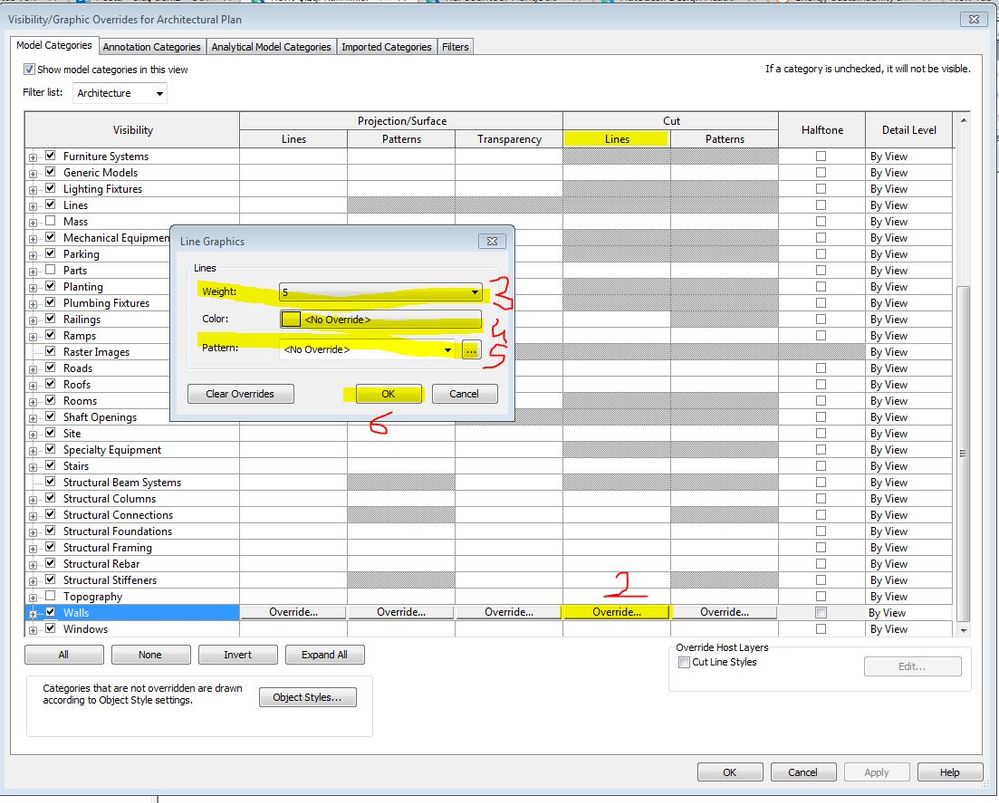The image size is (999, 803).
Task: Click the Halftone column header
Action: (822, 130)
